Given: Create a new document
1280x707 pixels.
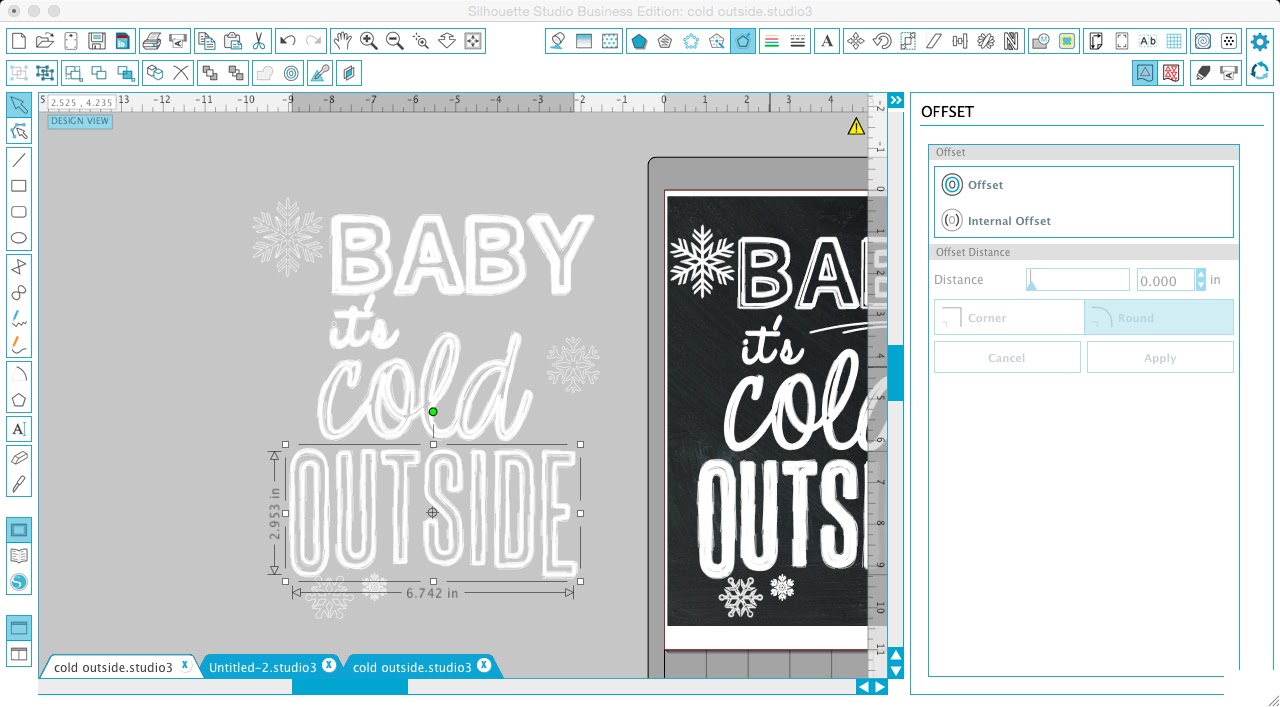Looking at the screenshot, I should [18, 41].
